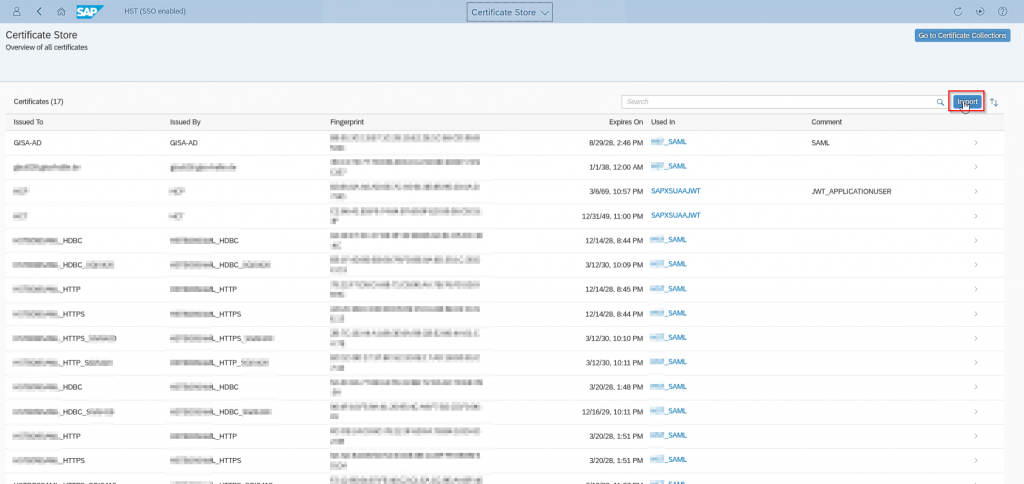
Task: Go to home via house icon
Action: [61, 12]
